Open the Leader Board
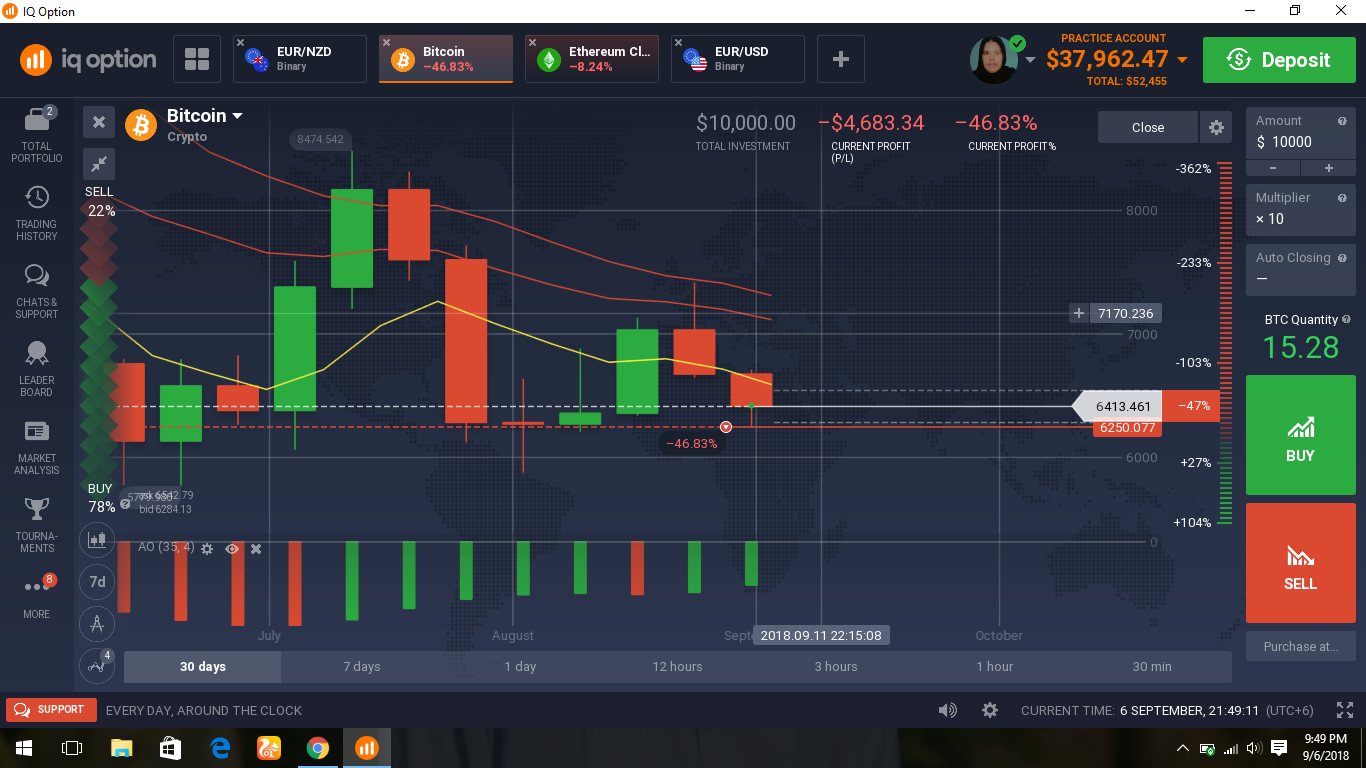Image resolution: width=1366 pixels, height=768 pixels. point(37,369)
